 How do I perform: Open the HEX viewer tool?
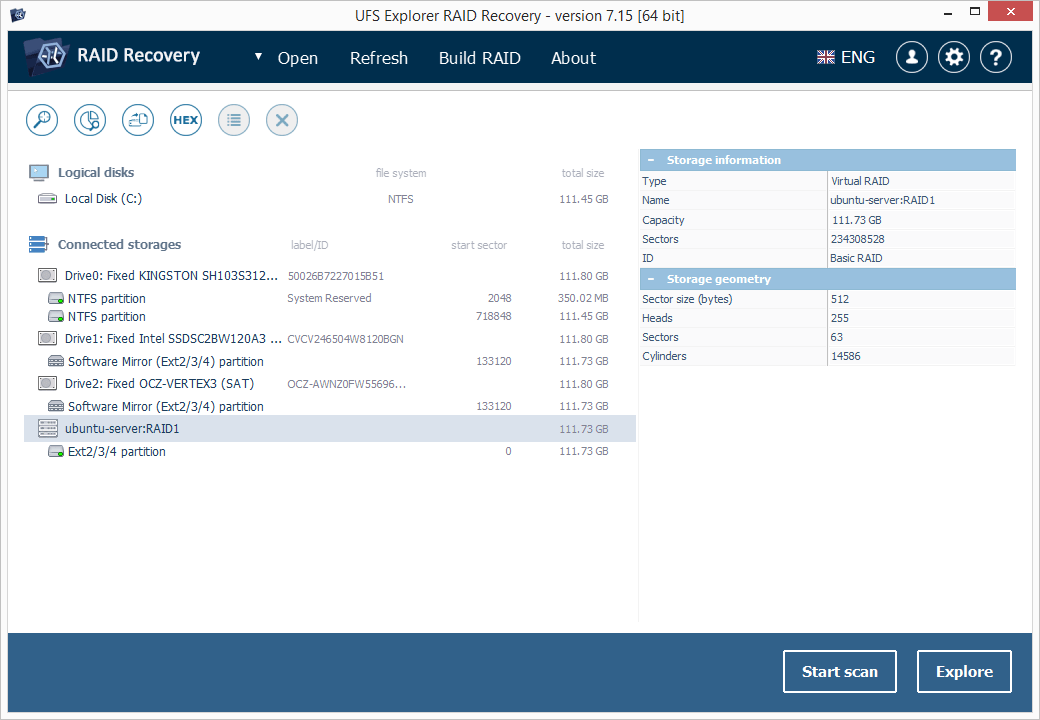coord(186,120)
